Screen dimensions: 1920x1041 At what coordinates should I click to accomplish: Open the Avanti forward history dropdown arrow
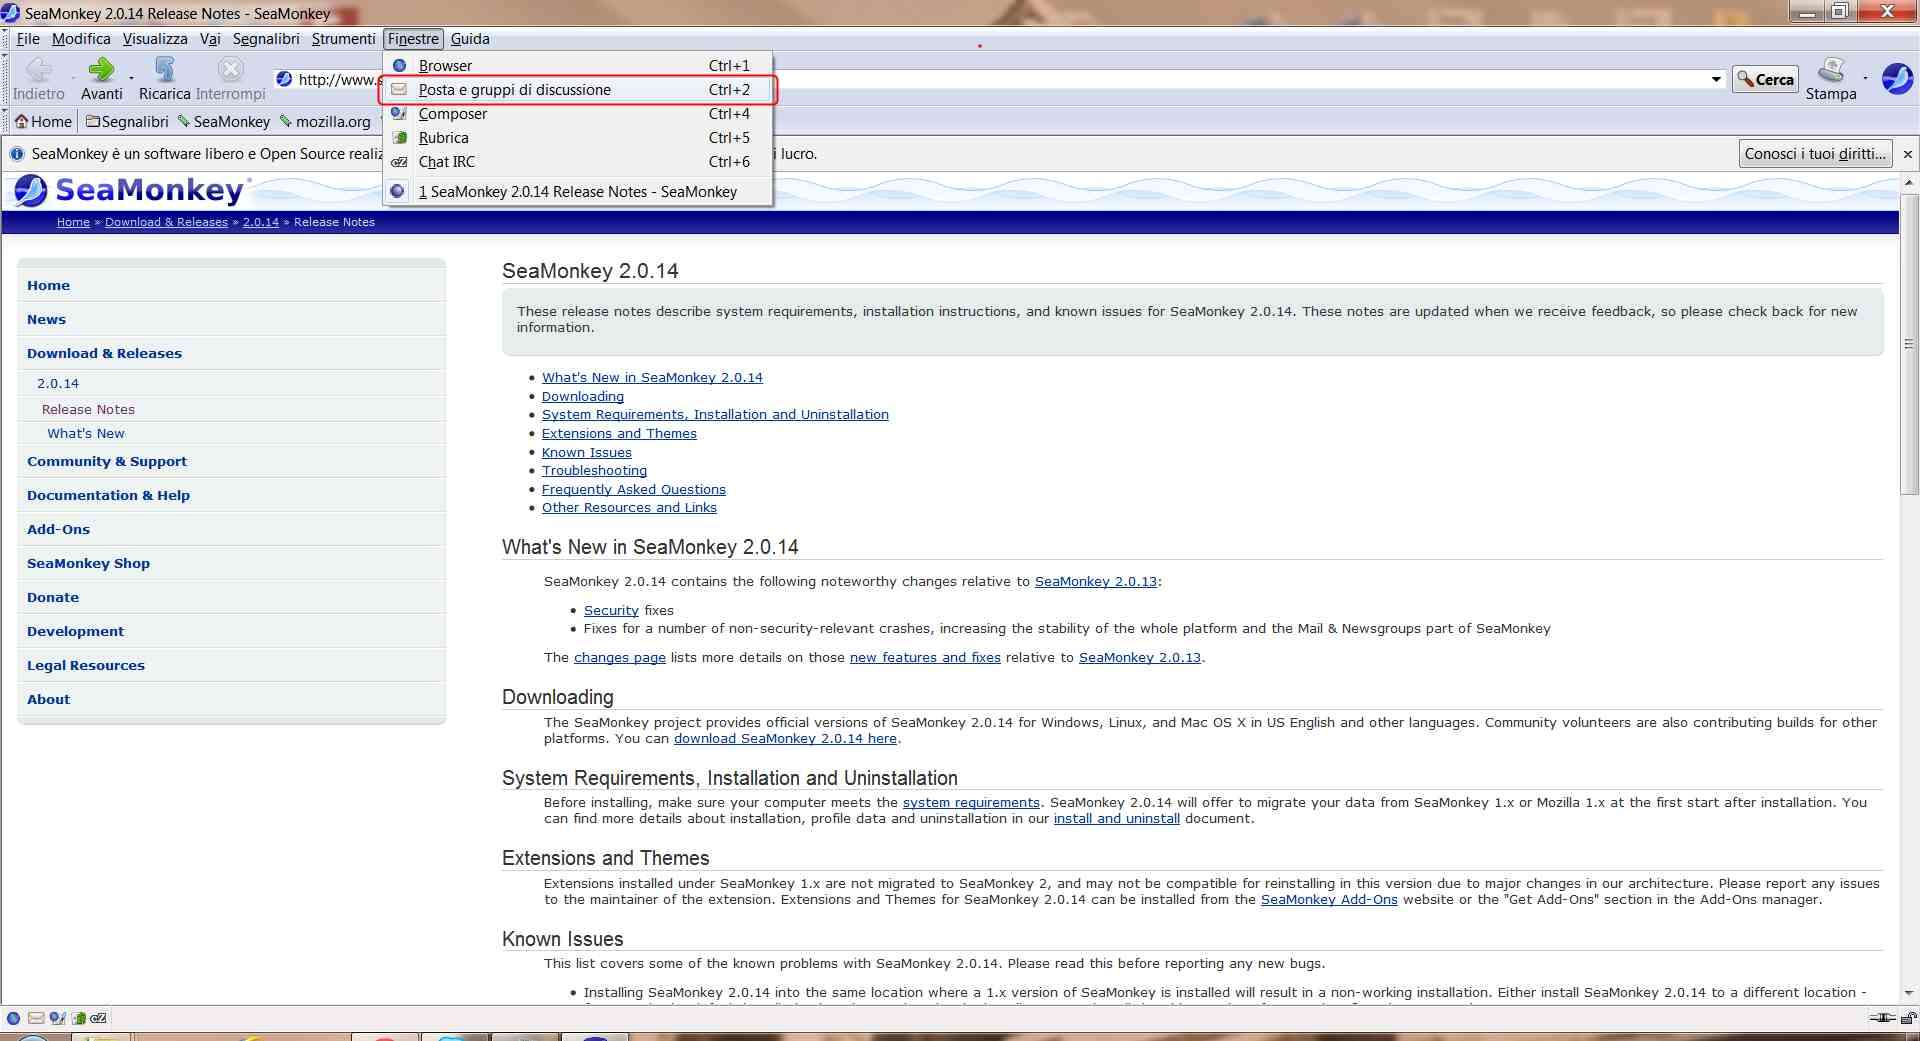[131, 77]
